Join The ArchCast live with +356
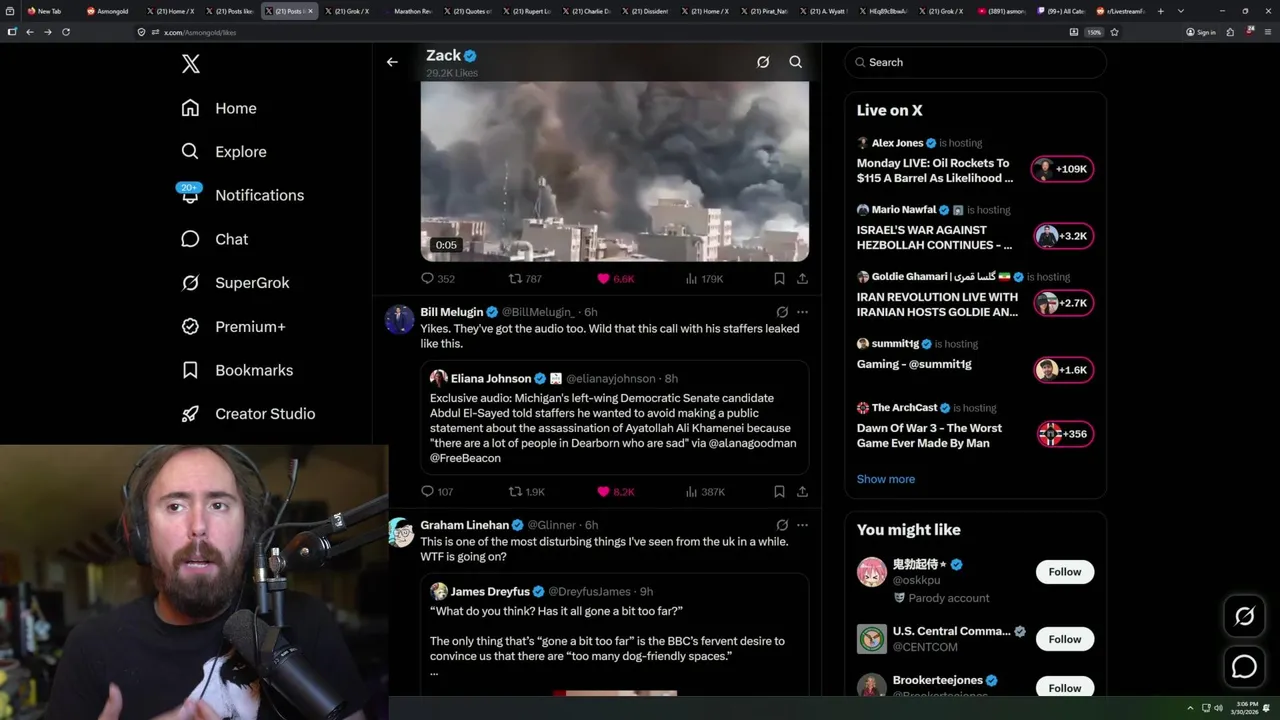 pyautogui.click(x=1063, y=434)
